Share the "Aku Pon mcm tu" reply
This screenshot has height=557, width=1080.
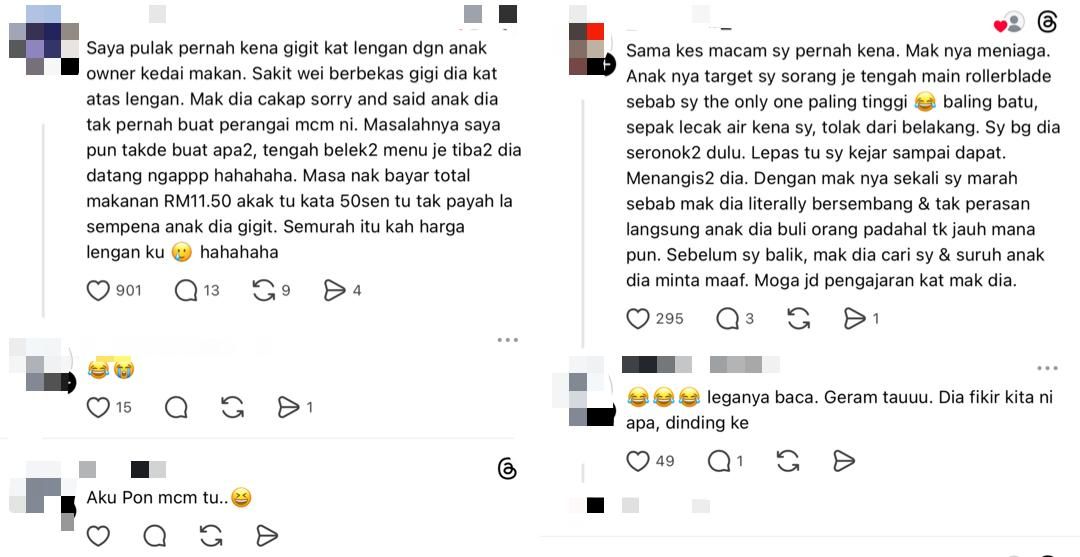click(x=267, y=536)
